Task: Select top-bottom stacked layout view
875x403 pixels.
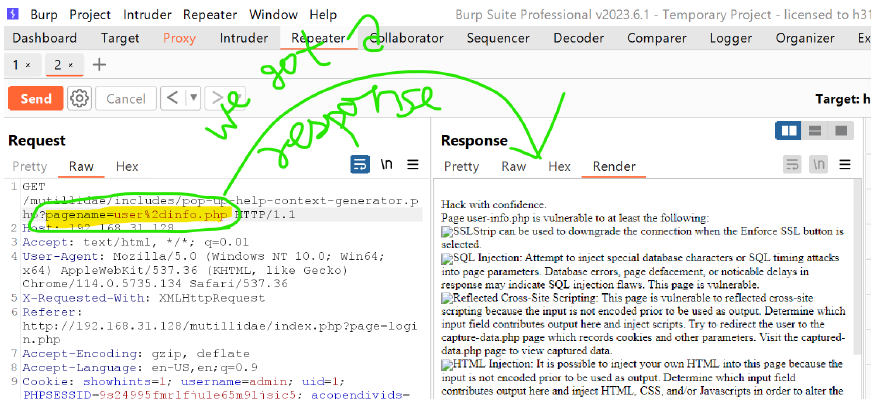Action: [815, 131]
